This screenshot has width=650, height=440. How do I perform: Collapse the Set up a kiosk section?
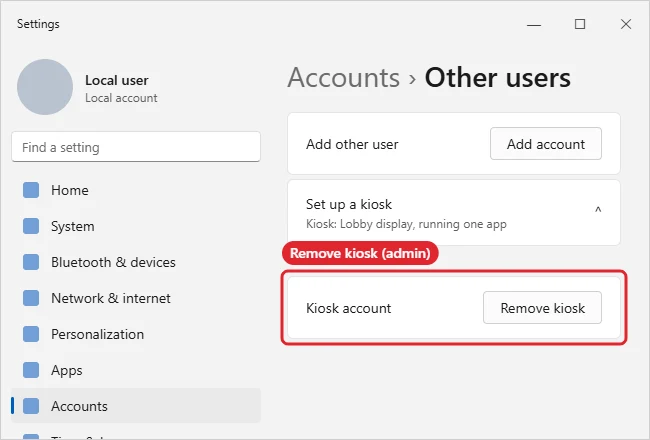[598, 209]
